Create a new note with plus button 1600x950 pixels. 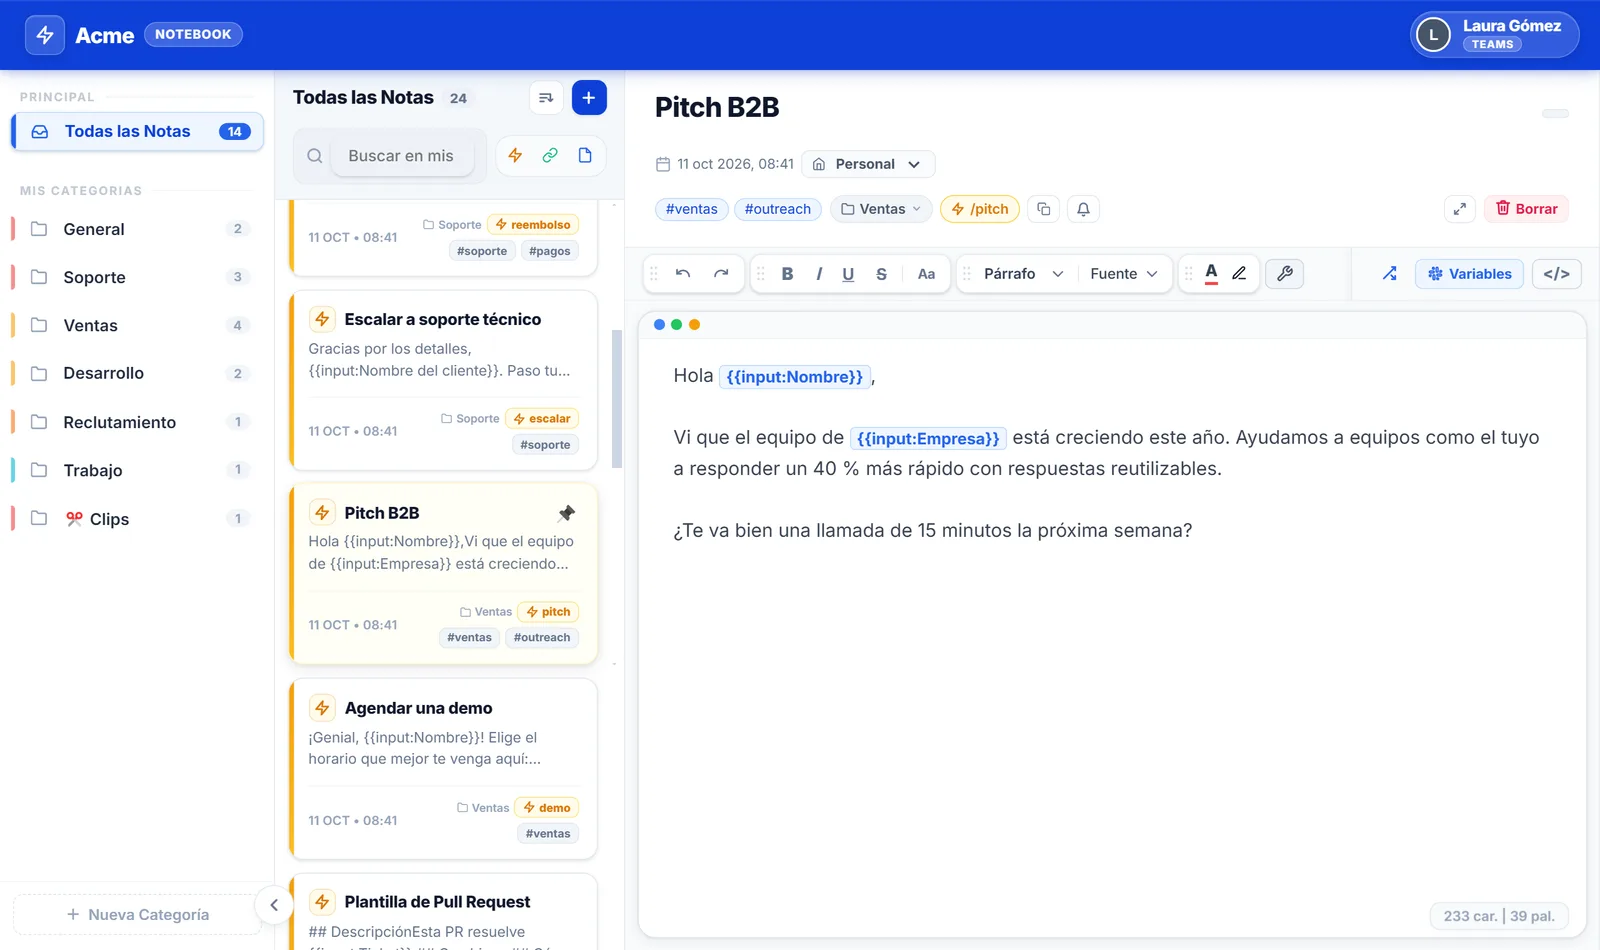[589, 98]
